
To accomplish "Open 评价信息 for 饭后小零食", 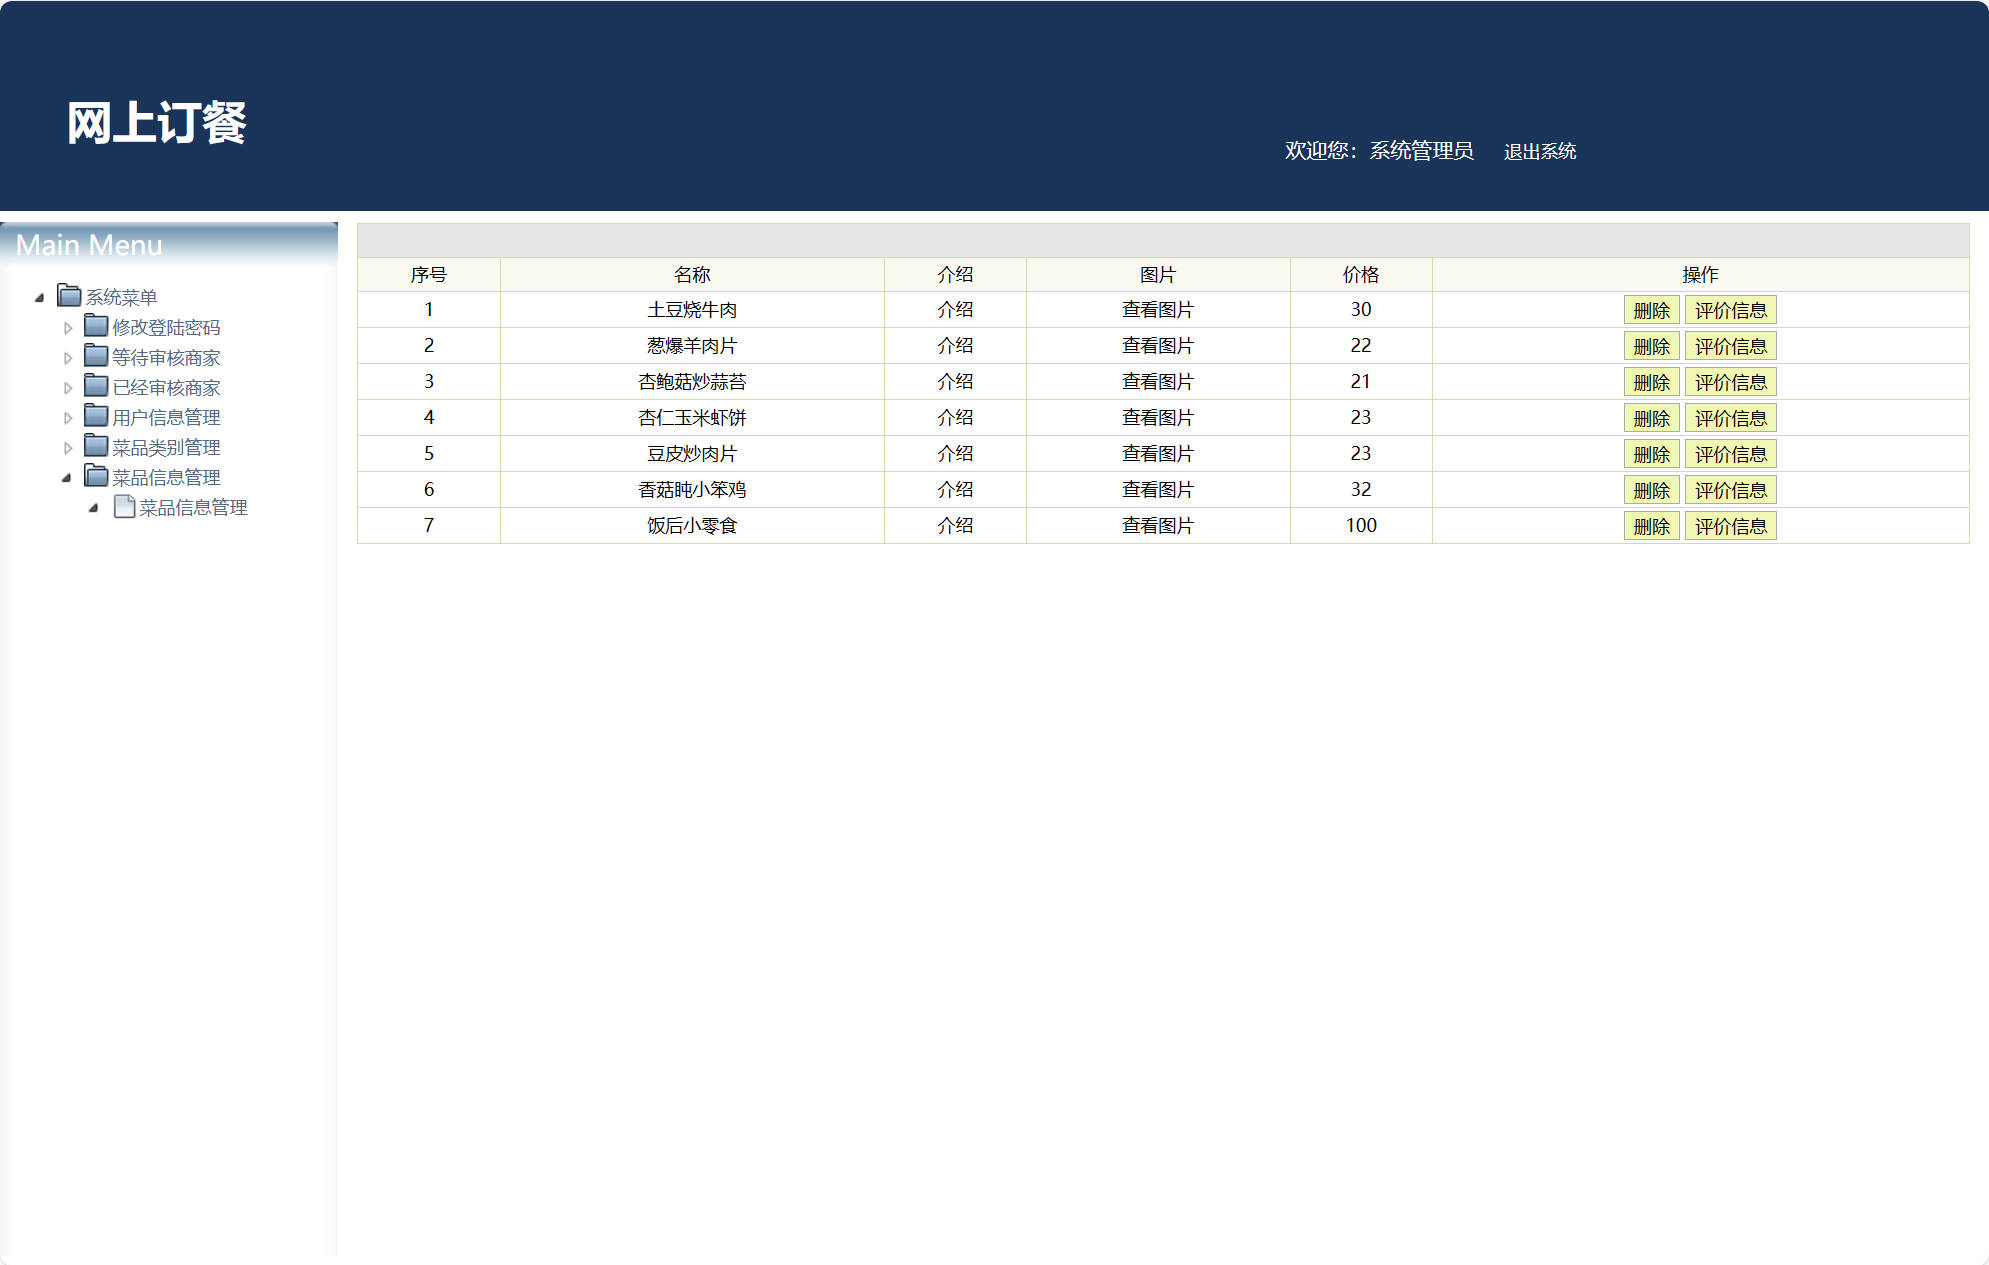I will [x=1730, y=525].
